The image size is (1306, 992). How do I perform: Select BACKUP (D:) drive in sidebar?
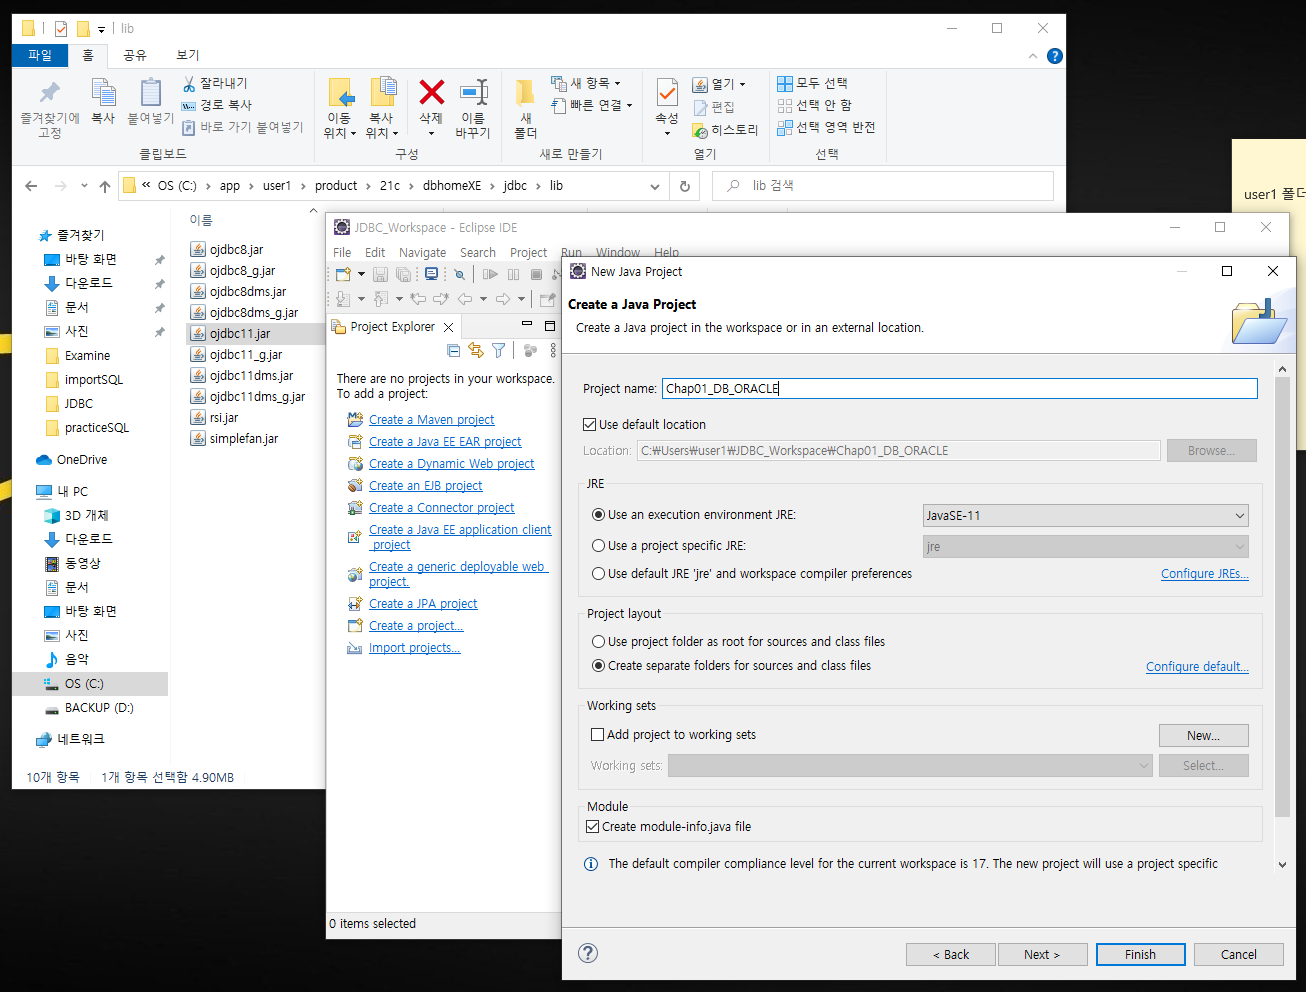(99, 708)
